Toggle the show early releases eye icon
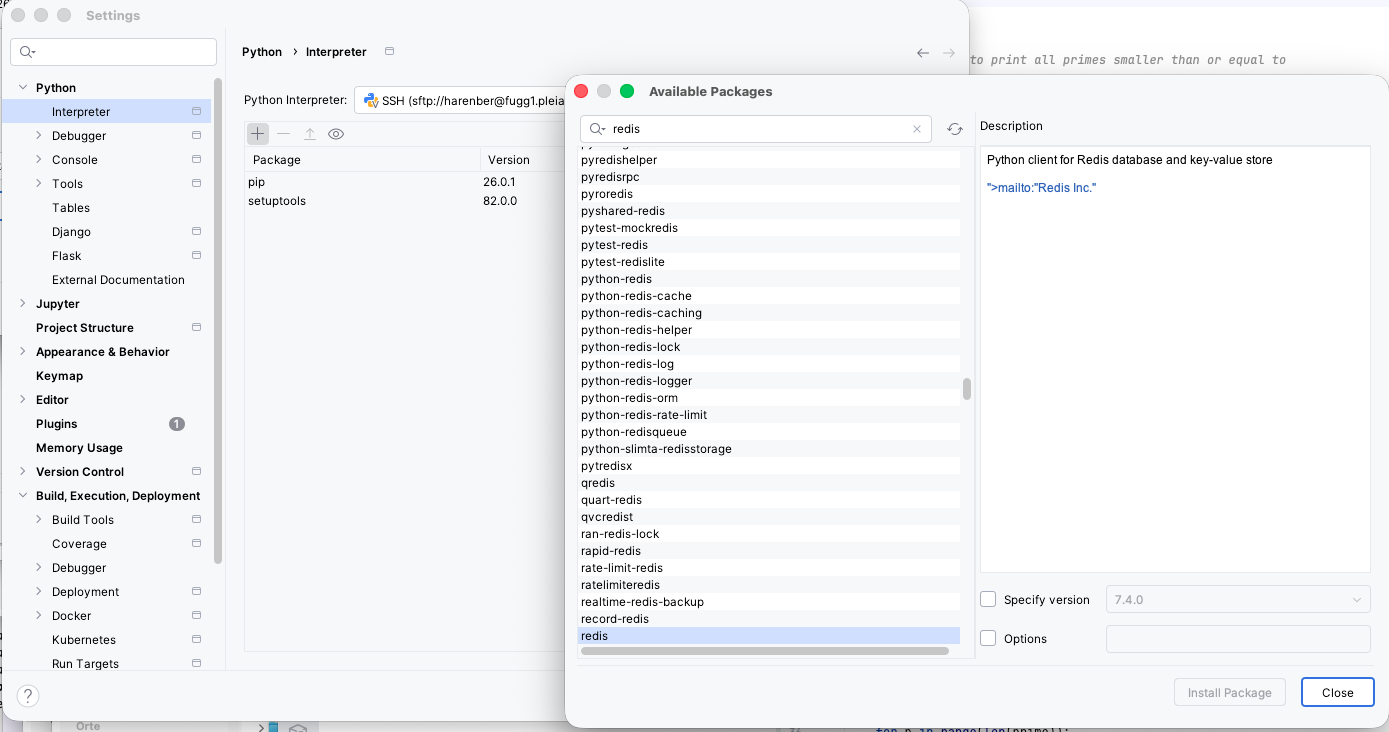Viewport: 1389px width, 732px height. pyautogui.click(x=336, y=134)
